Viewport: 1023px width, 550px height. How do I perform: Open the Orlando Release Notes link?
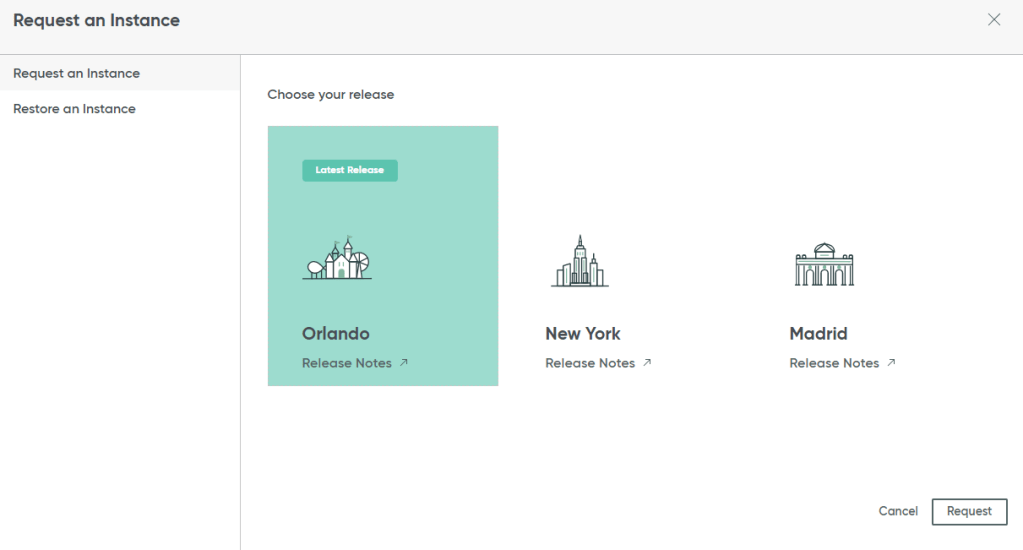[x=347, y=363]
